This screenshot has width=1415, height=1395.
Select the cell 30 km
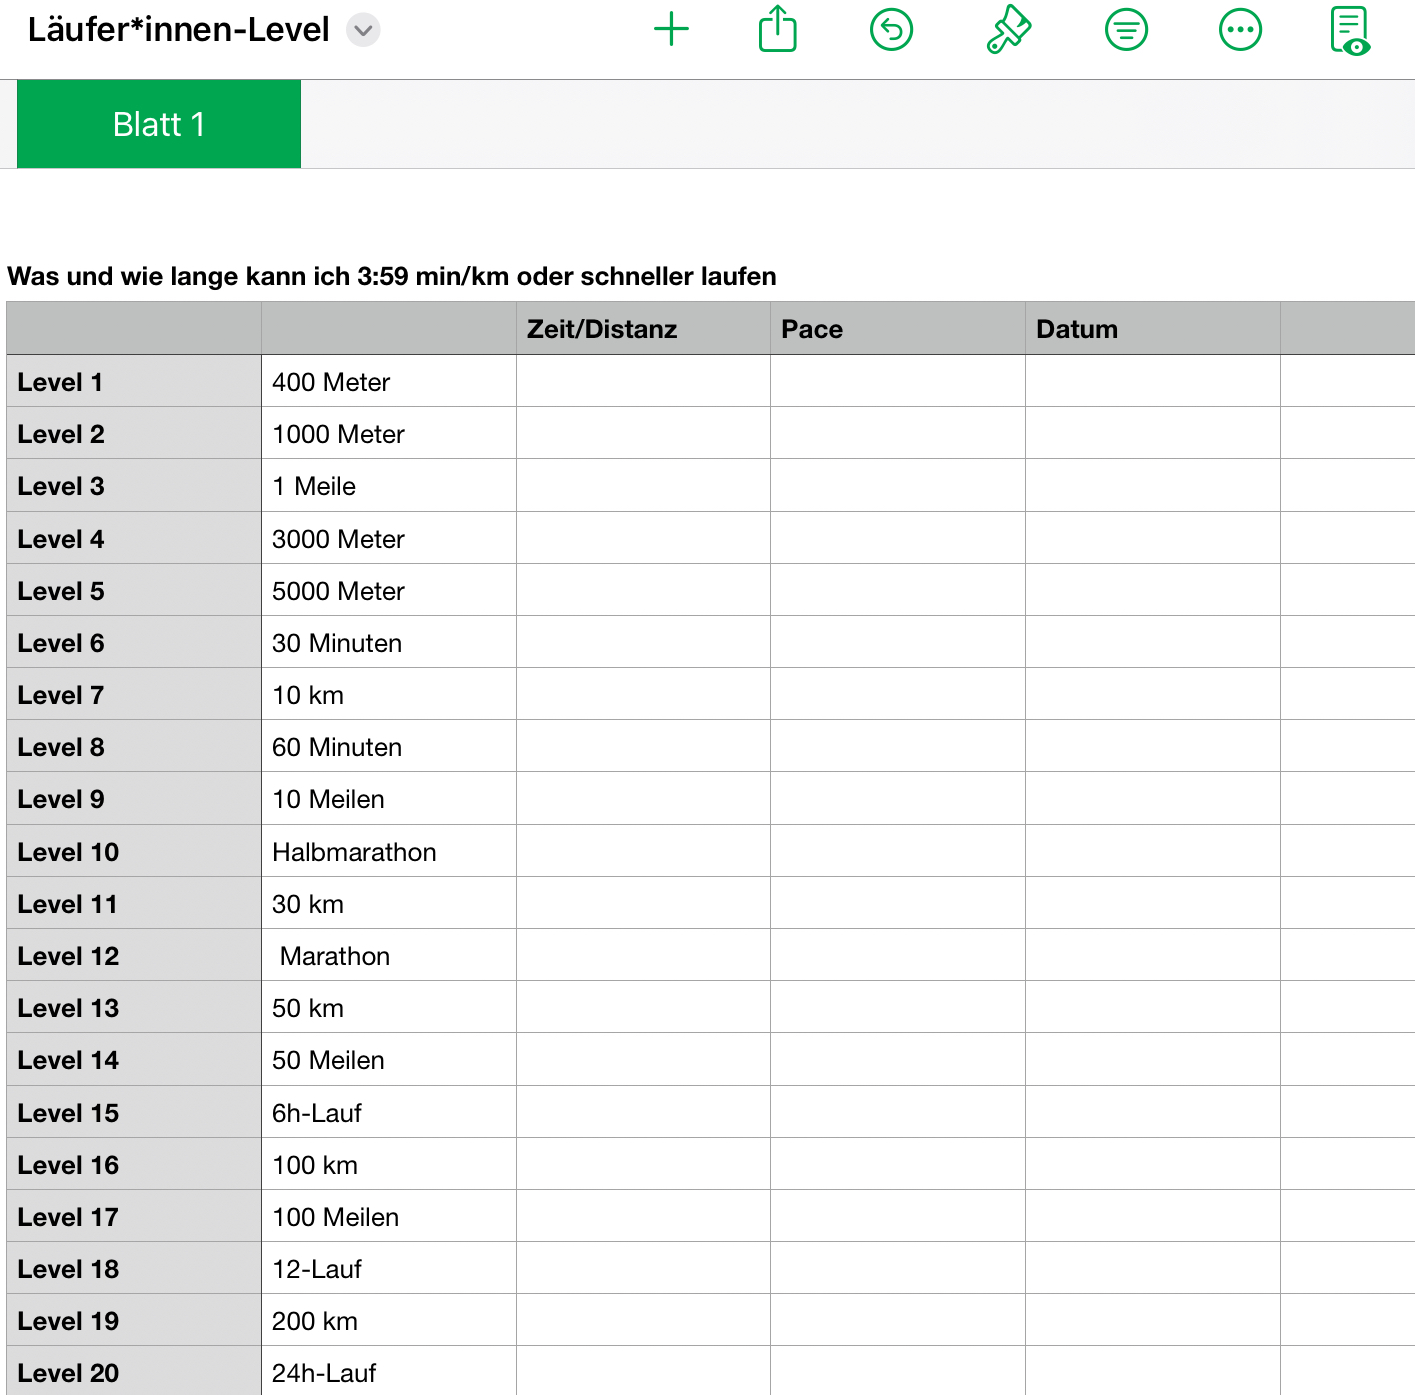[x=389, y=903]
